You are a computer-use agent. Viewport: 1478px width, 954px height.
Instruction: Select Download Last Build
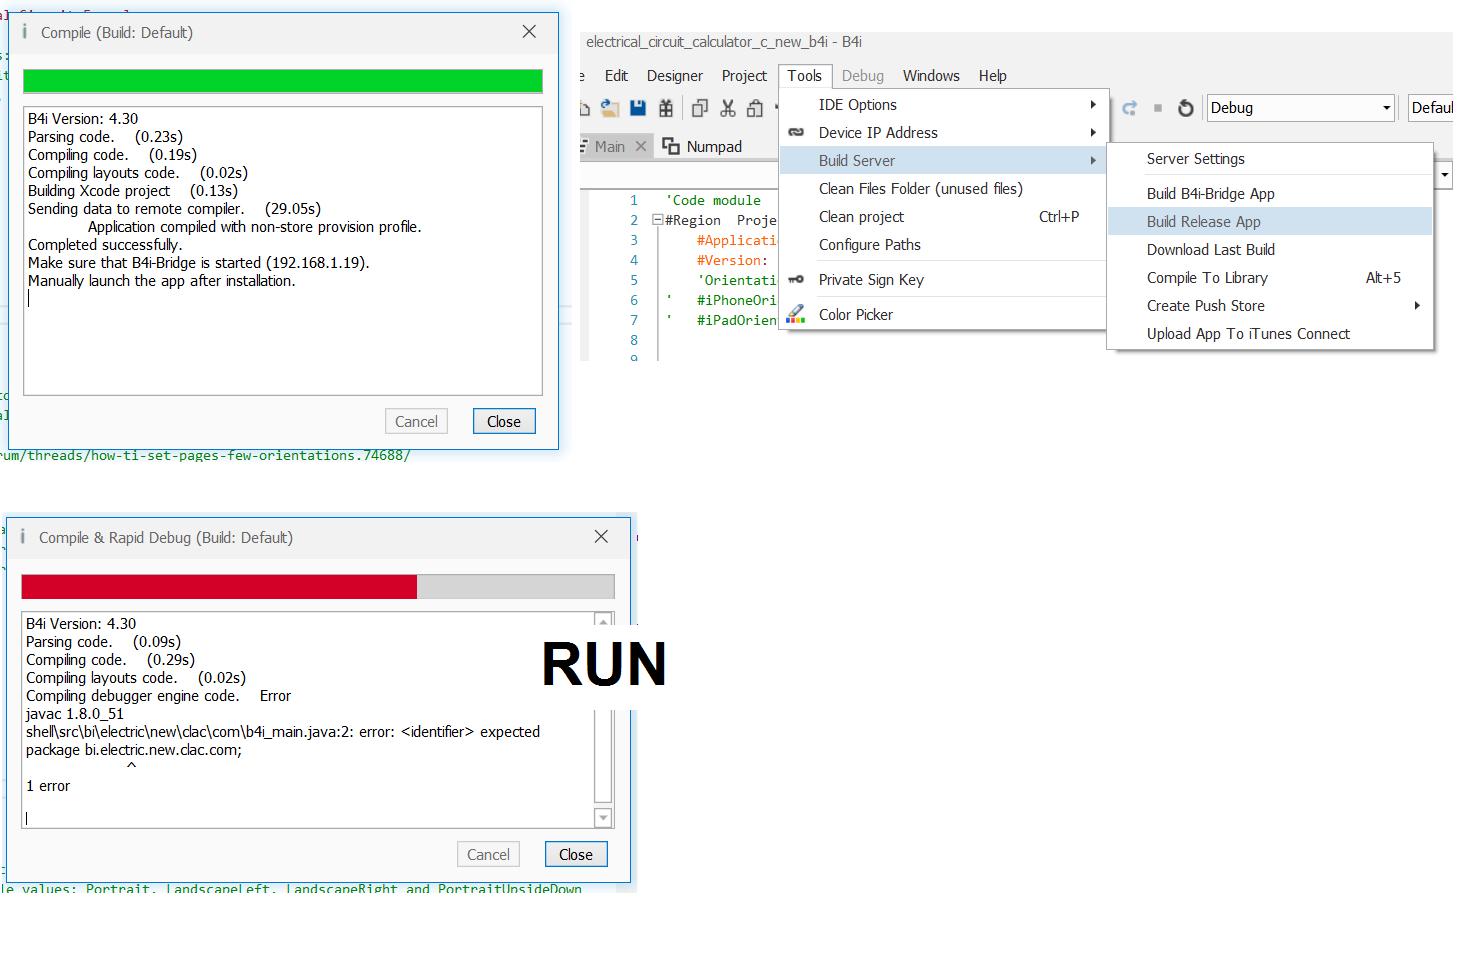click(1270, 250)
